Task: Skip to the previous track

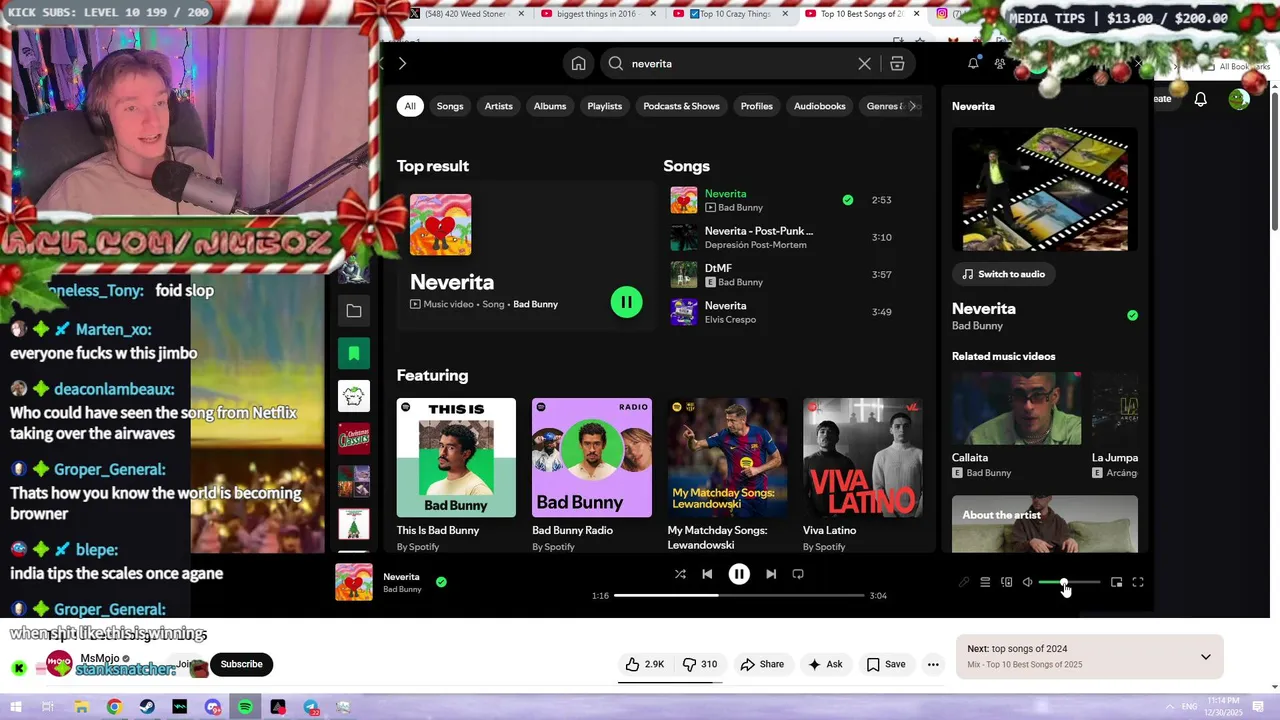Action: [x=707, y=574]
